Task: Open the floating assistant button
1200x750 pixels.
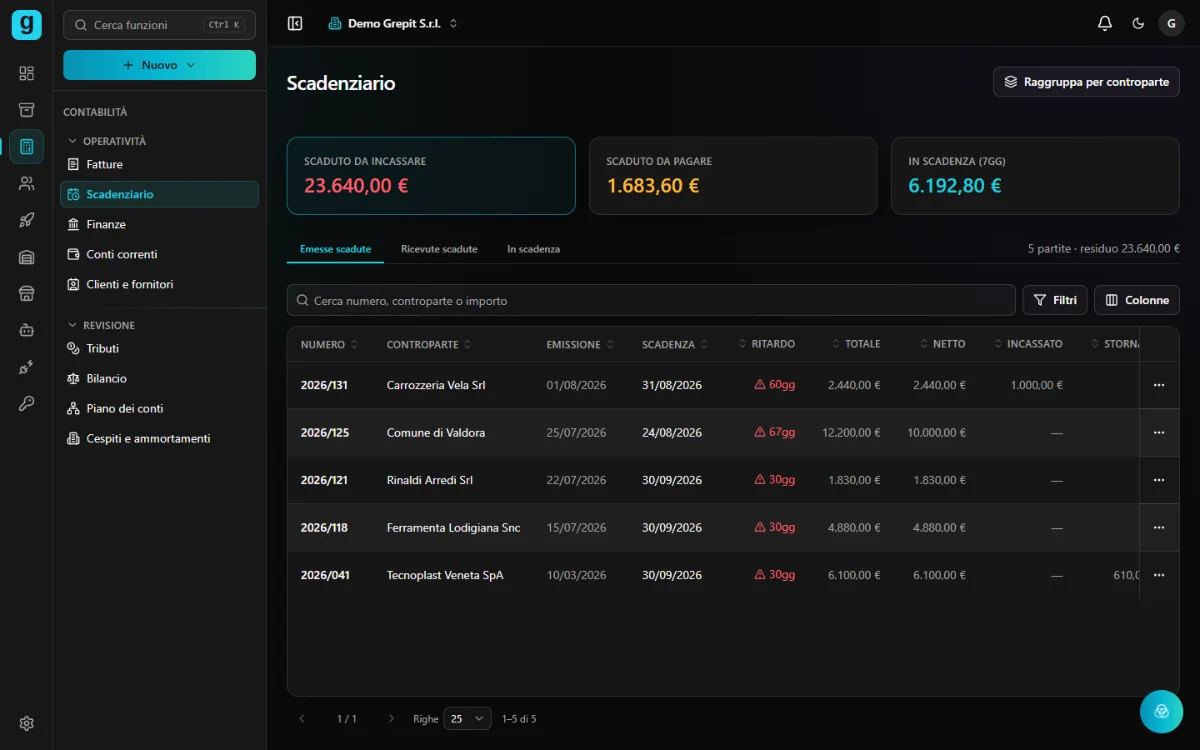Action: click(x=1162, y=712)
